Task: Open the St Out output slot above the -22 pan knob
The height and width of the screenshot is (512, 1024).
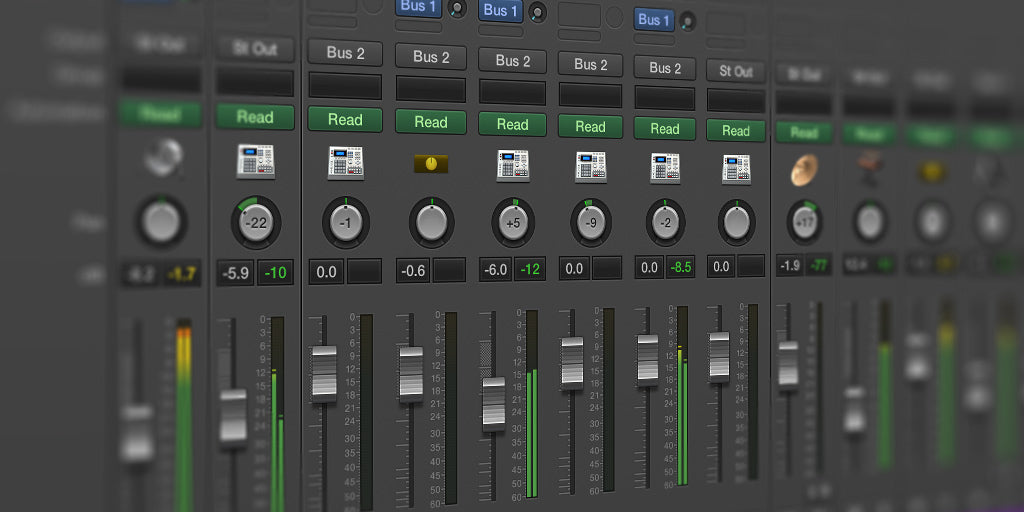Action: (x=255, y=48)
